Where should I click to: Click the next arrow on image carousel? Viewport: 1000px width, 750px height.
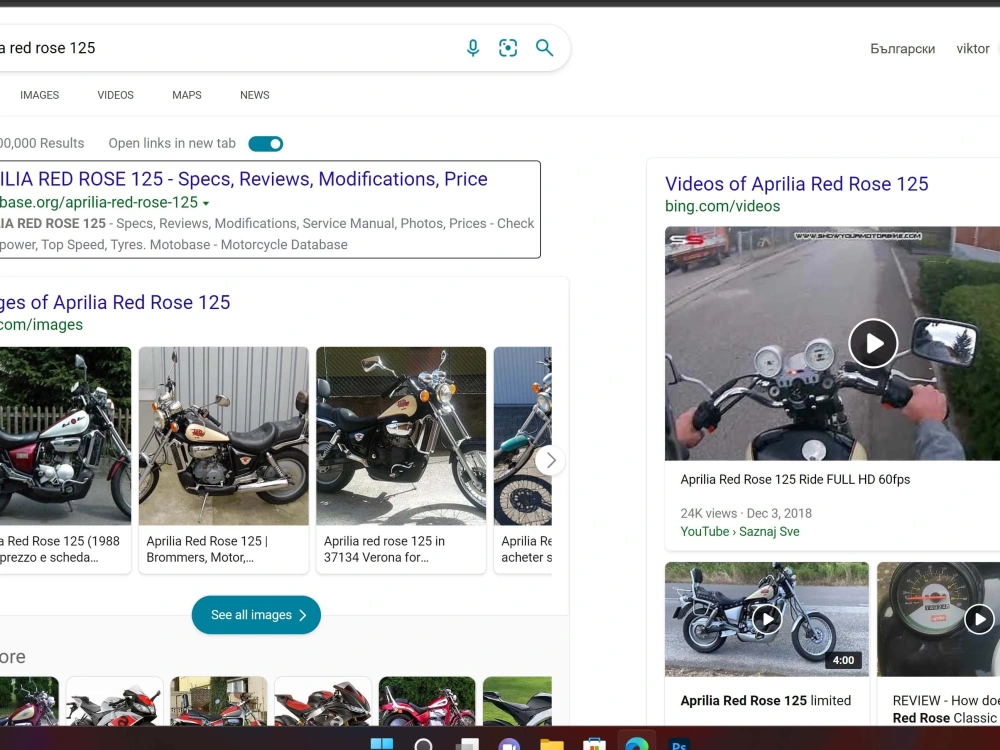coord(550,460)
